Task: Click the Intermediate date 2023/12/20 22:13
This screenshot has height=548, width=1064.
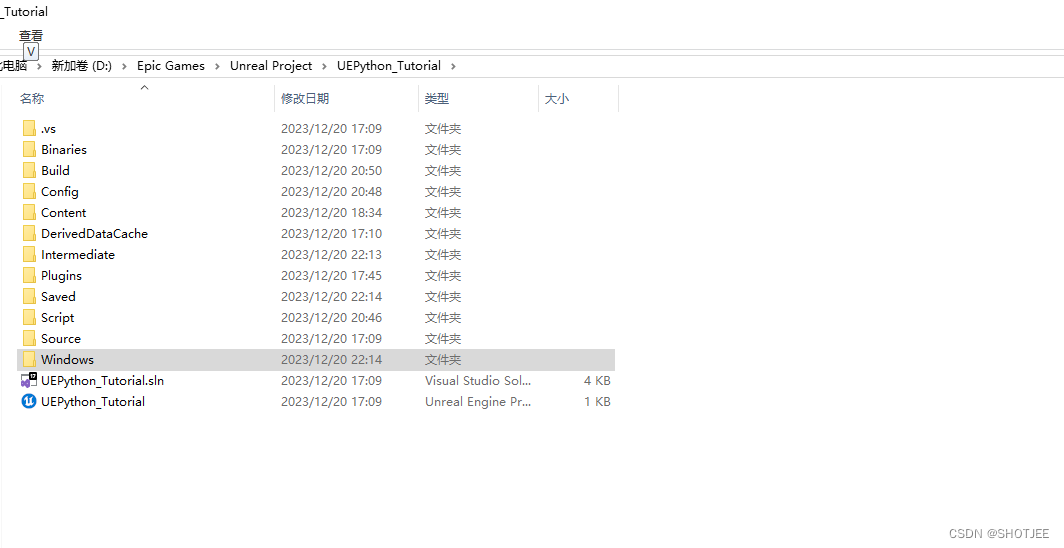Action: click(331, 255)
